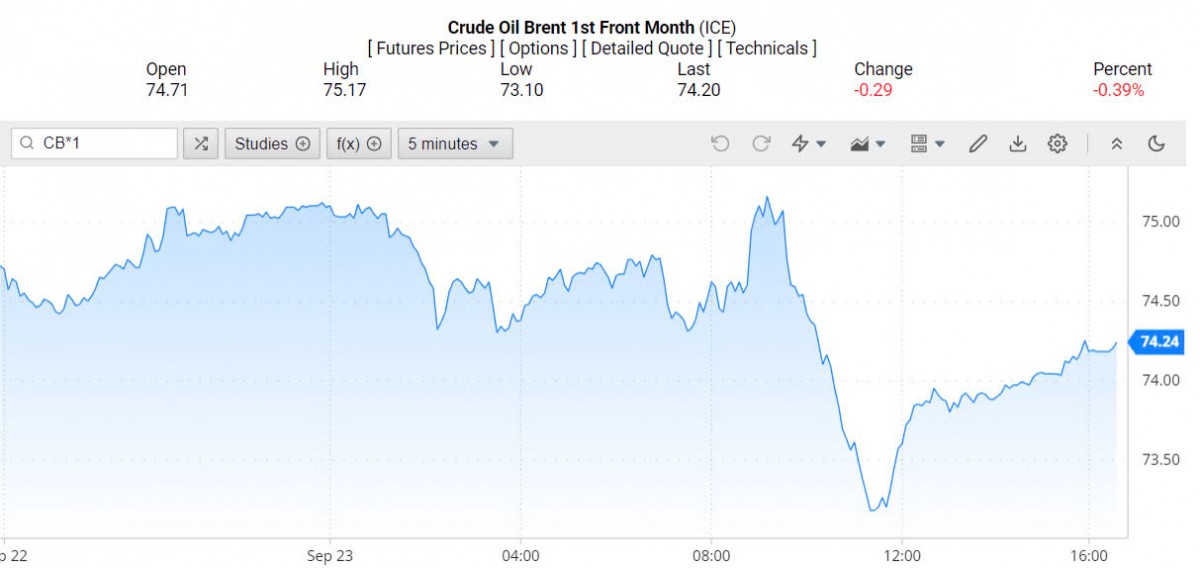
Task: Open the chart type dropdown
Action: [x=867, y=144]
